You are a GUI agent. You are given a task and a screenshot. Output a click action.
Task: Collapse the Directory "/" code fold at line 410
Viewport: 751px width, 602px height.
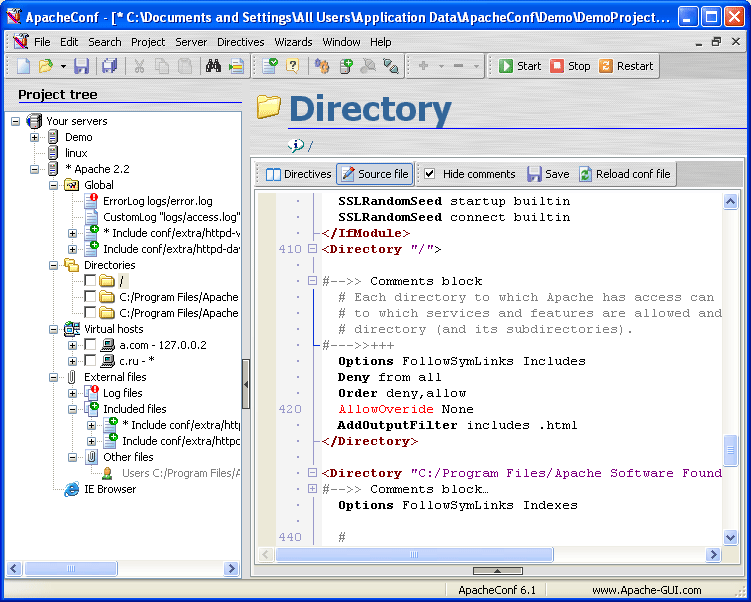(x=312, y=249)
